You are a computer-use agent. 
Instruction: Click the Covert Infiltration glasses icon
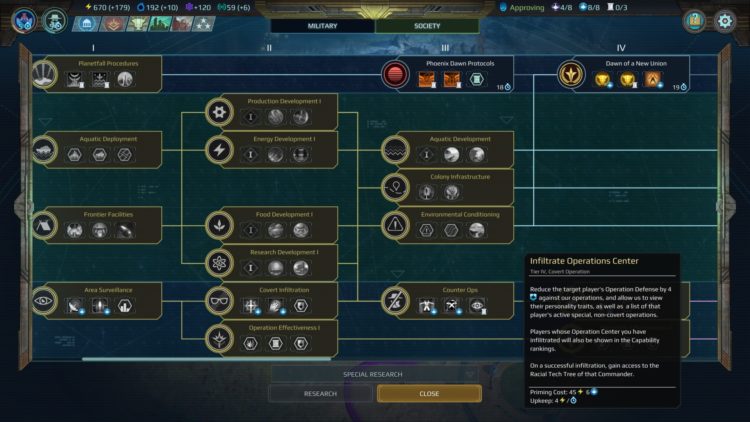coord(219,300)
